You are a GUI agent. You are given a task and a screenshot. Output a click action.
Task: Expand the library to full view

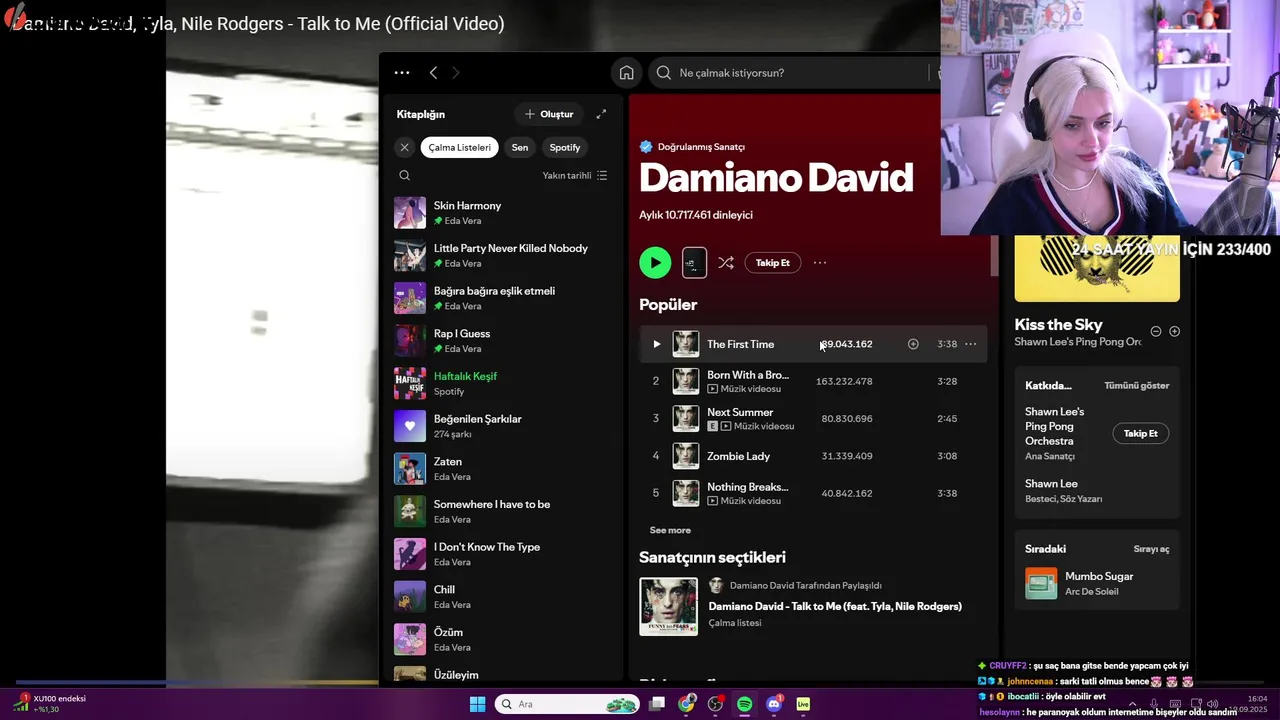click(601, 114)
